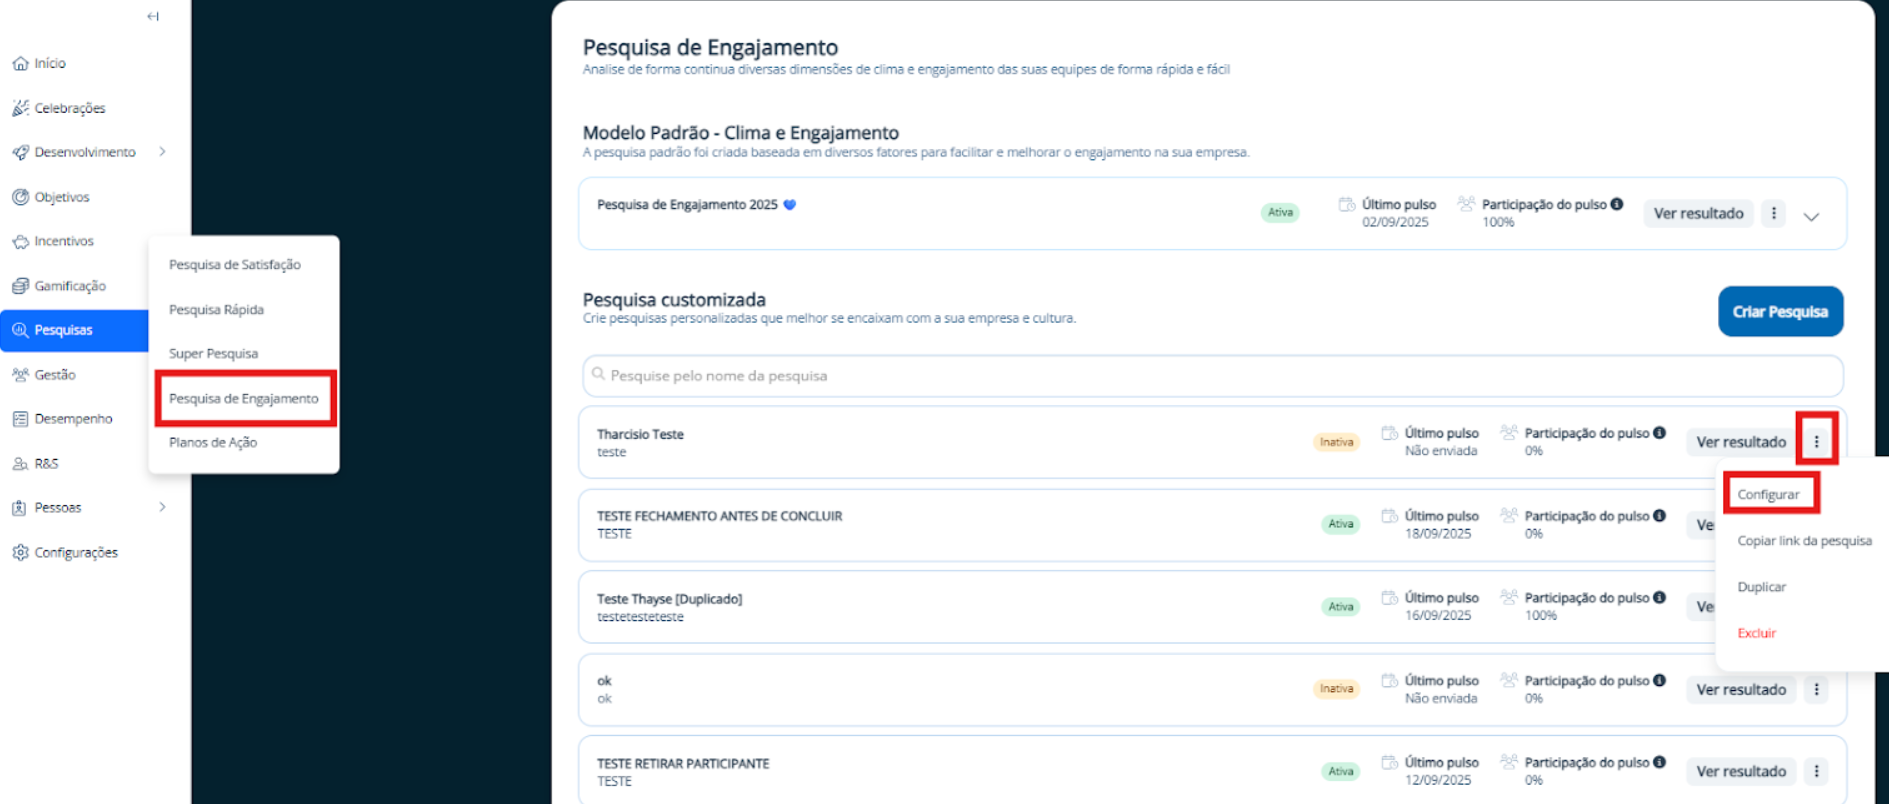Collapse the sidebar with the arrow icon
1889x804 pixels.
153,16
